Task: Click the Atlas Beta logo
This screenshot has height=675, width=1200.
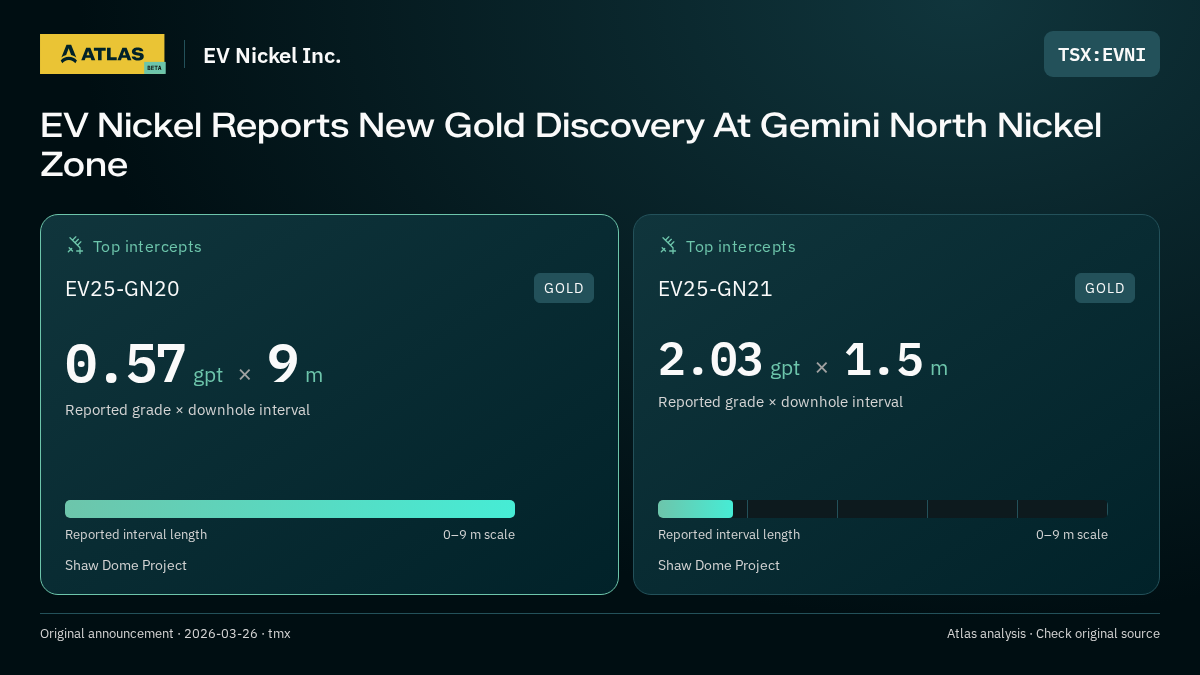Action: tap(102, 54)
